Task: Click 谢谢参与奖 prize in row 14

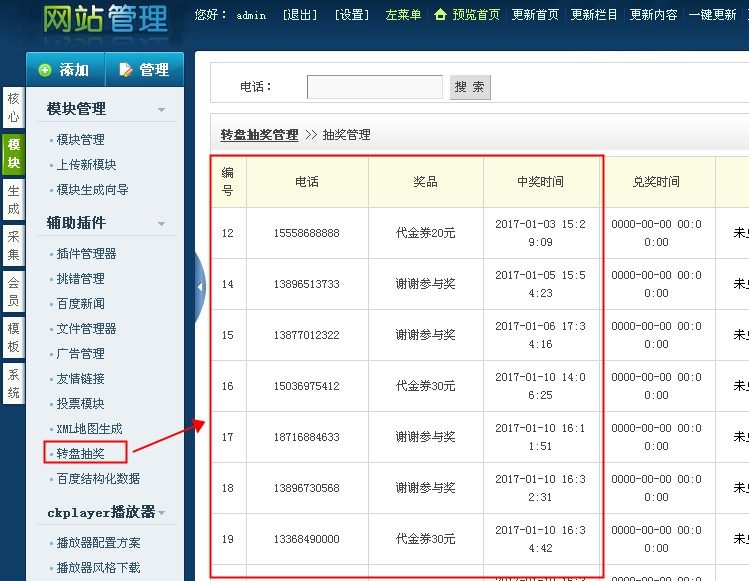Action: click(x=425, y=284)
